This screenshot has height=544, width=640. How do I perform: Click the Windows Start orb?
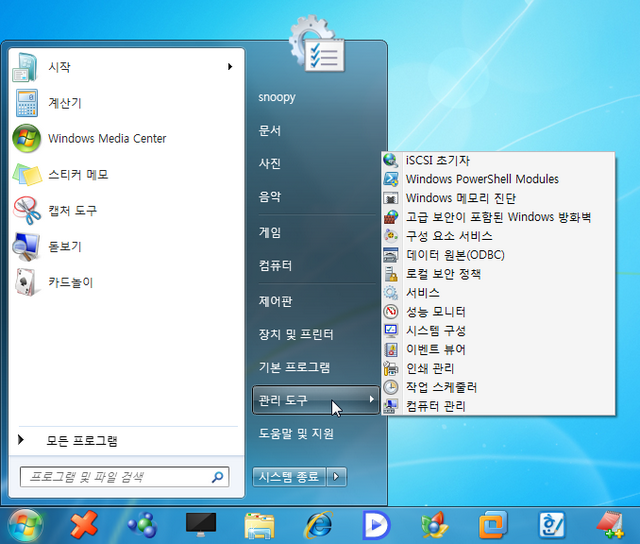point(25,526)
